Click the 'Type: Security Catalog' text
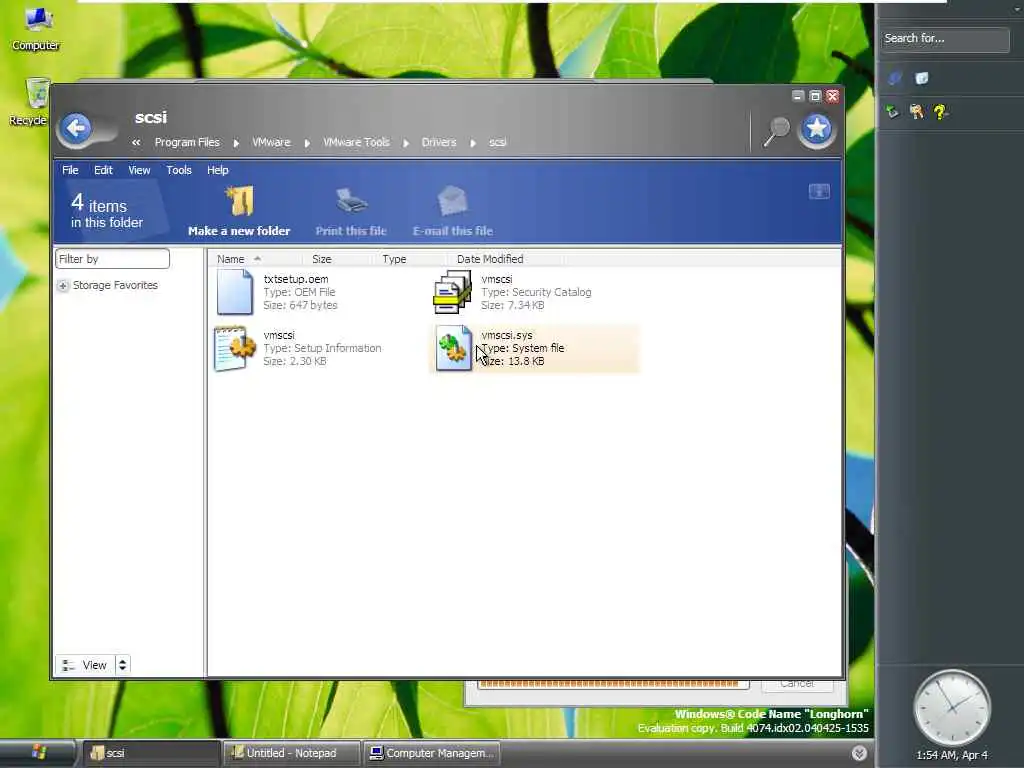The width and height of the screenshot is (1024, 768). pos(536,292)
